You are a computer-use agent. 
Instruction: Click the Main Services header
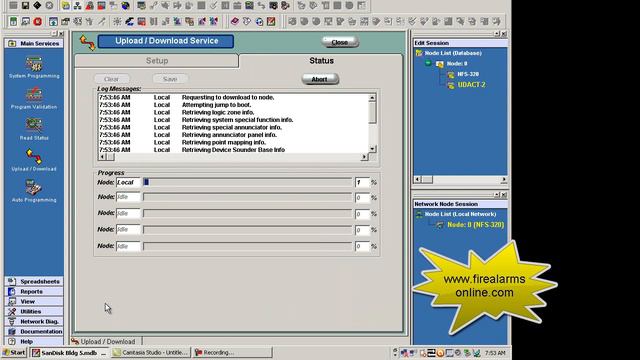click(x=34, y=43)
